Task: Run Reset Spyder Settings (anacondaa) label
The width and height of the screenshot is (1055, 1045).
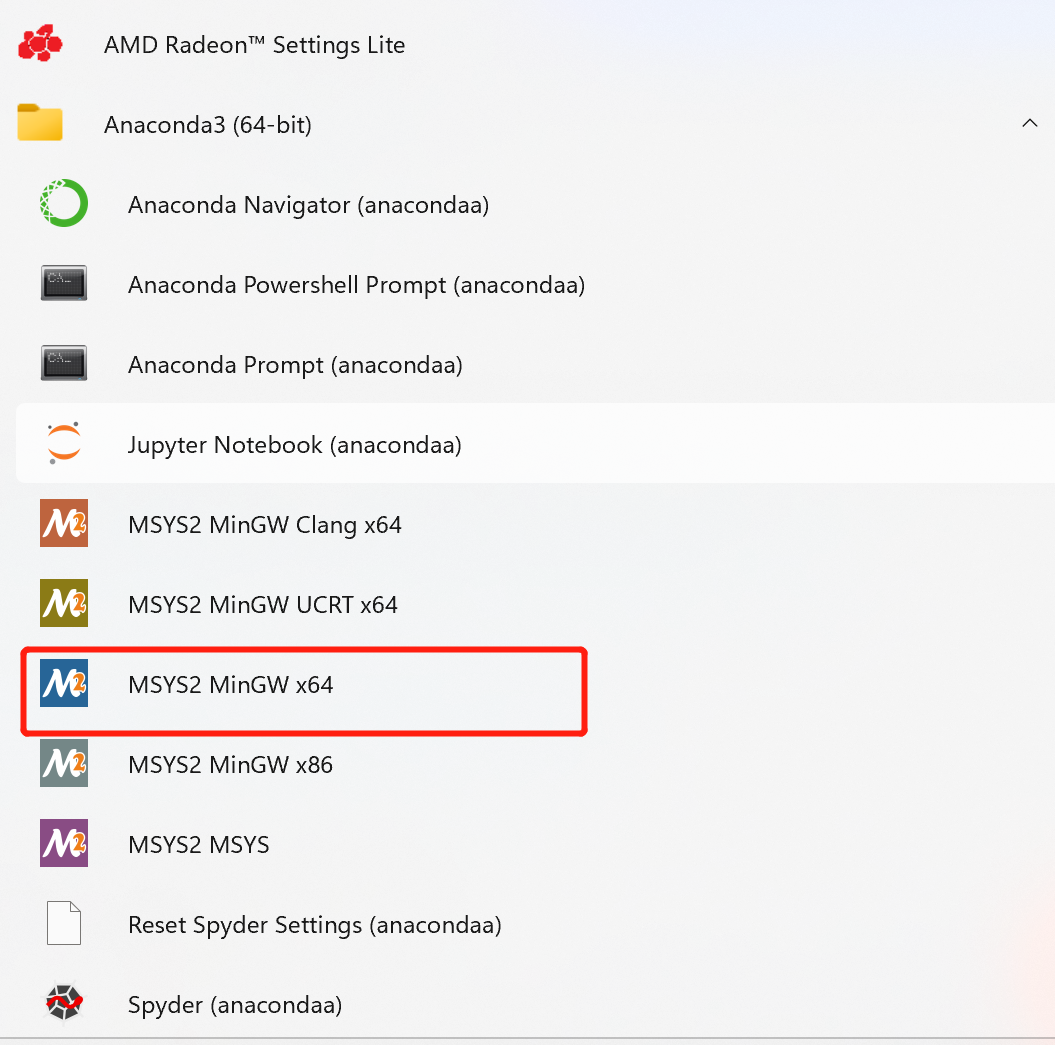Action: tap(315, 925)
